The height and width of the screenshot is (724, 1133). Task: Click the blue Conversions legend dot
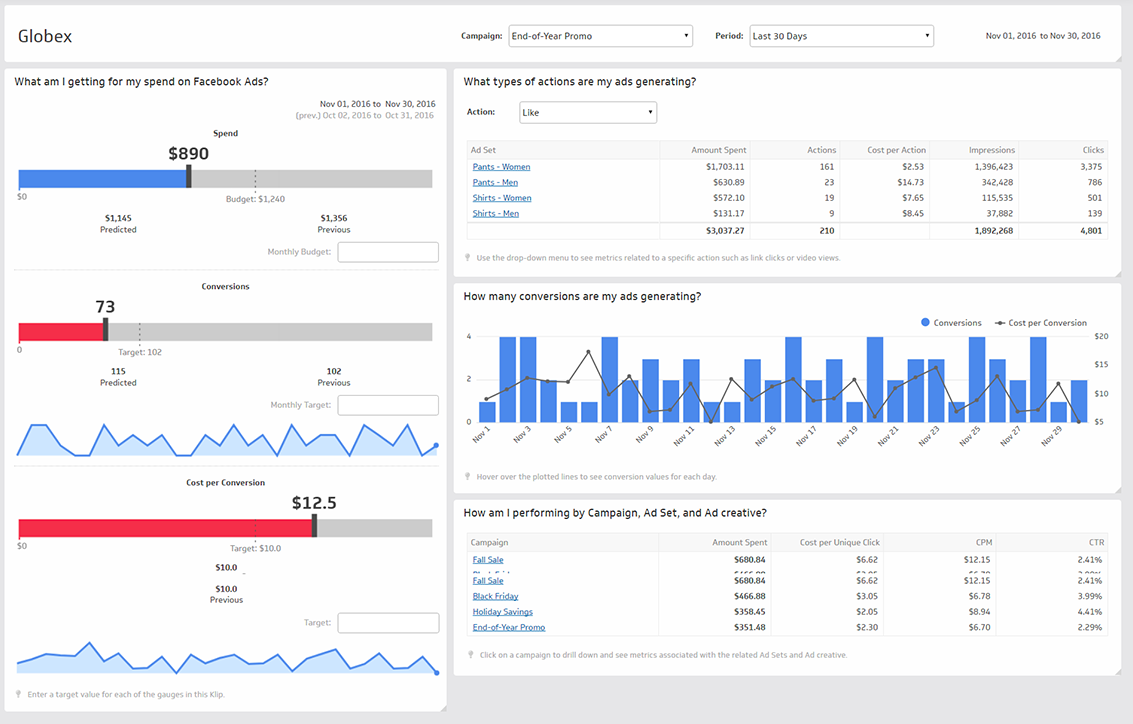pyautogui.click(x=925, y=323)
